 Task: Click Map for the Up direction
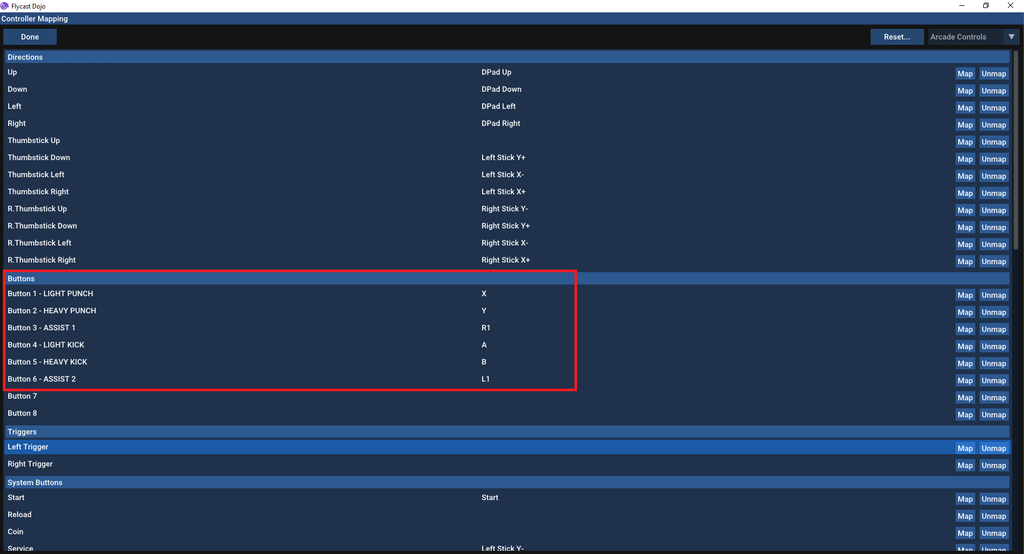(x=964, y=74)
